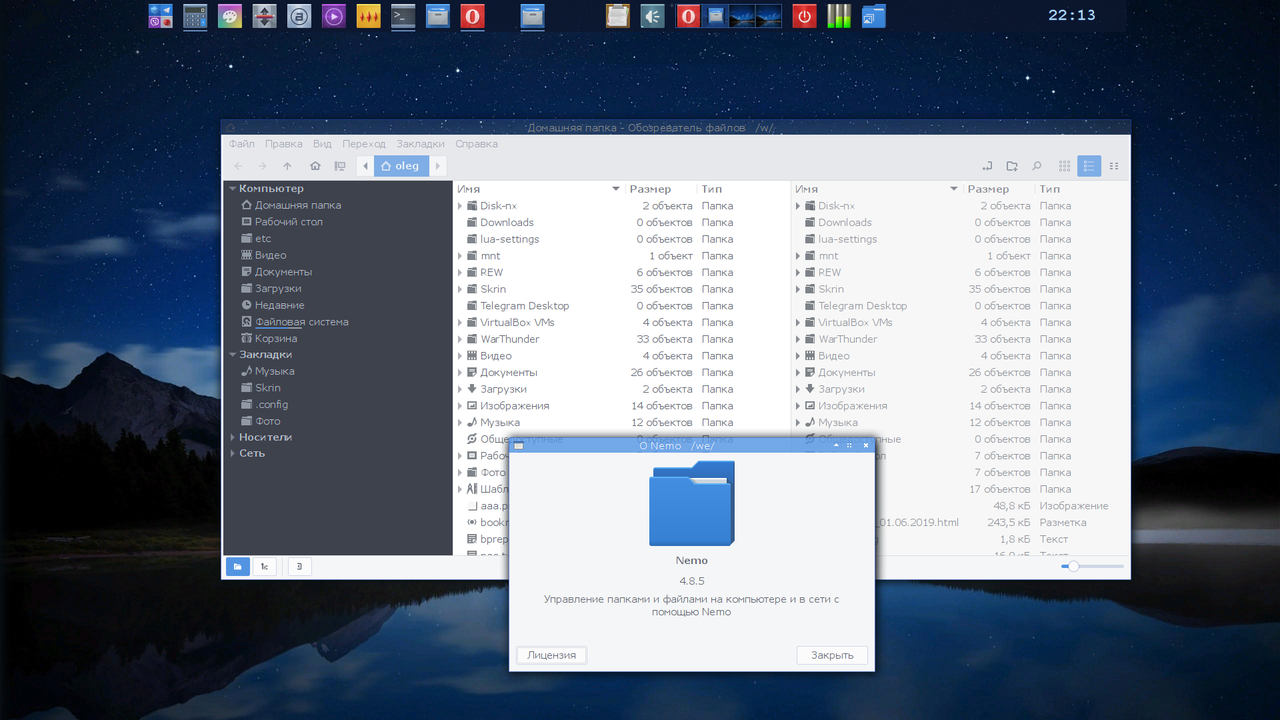
Task: Hide the sidebar using the status bar button
Action: click(x=300, y=566)
